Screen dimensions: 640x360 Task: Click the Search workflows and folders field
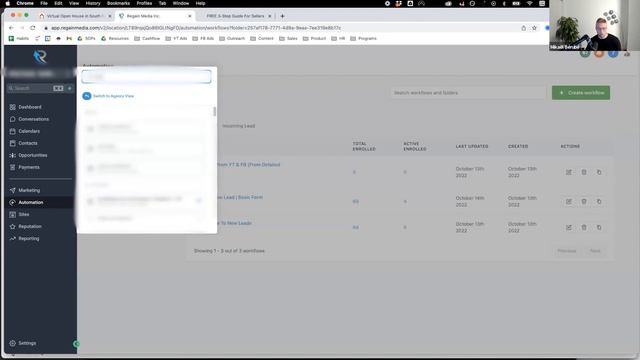click(468, 93)
